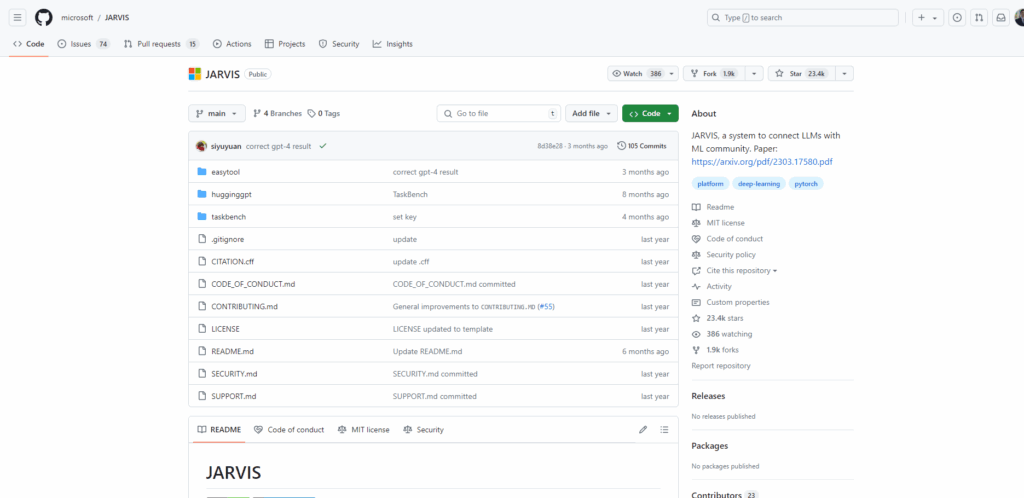This screenshot has height=498, width=1024.
Task: Open the Security tab in repo nav
Action: (339, 44)
